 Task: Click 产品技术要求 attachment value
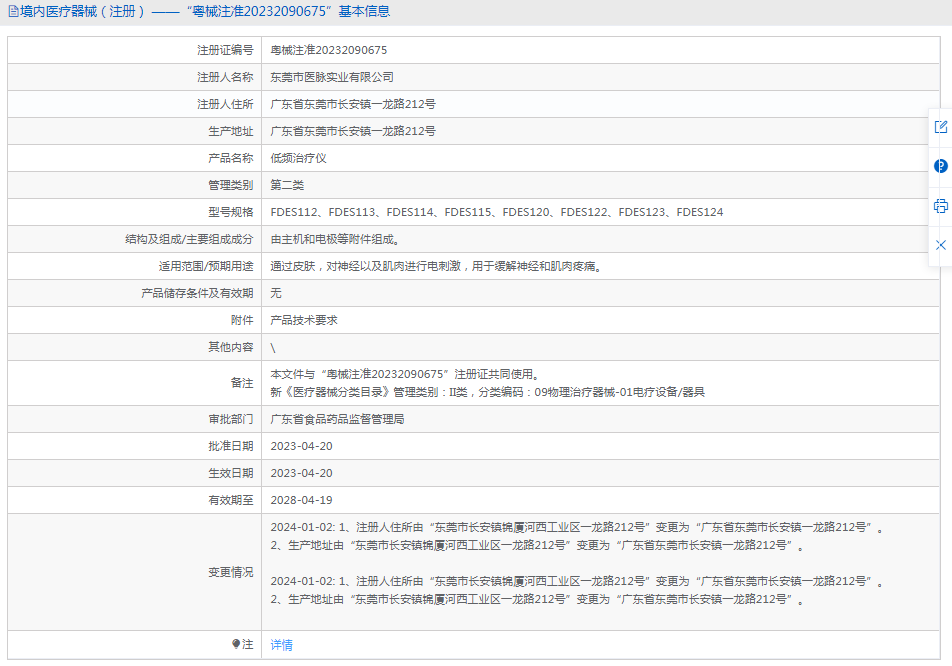point(304,320)
